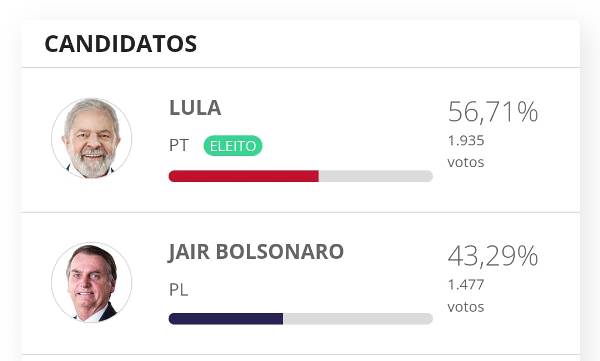Click the 56,71% percentage figure
The height and width of the screenshot is (361, 600).
[x=493, y=112]
